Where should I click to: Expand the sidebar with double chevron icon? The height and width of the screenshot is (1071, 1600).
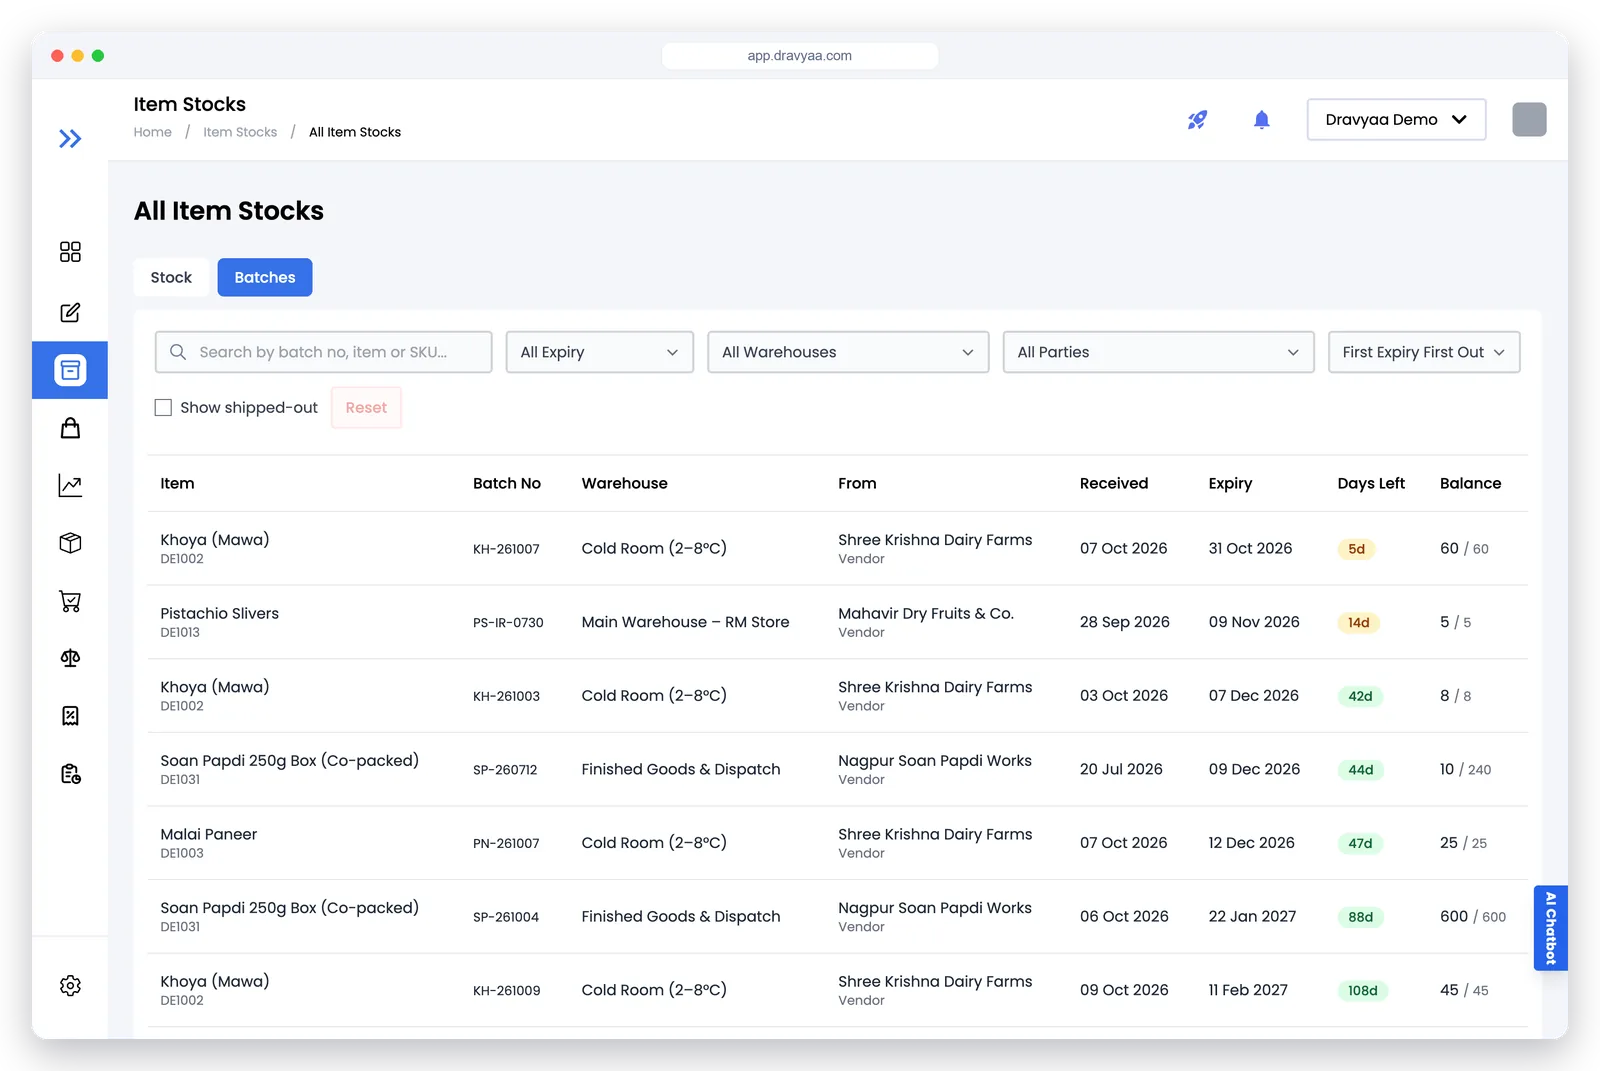pyautogui.click(x=70, y=139)
